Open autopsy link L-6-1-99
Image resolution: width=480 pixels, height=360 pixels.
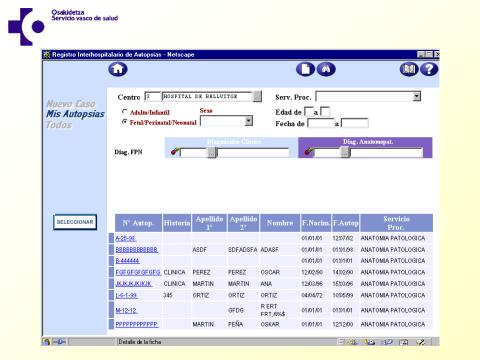point(126,295)
